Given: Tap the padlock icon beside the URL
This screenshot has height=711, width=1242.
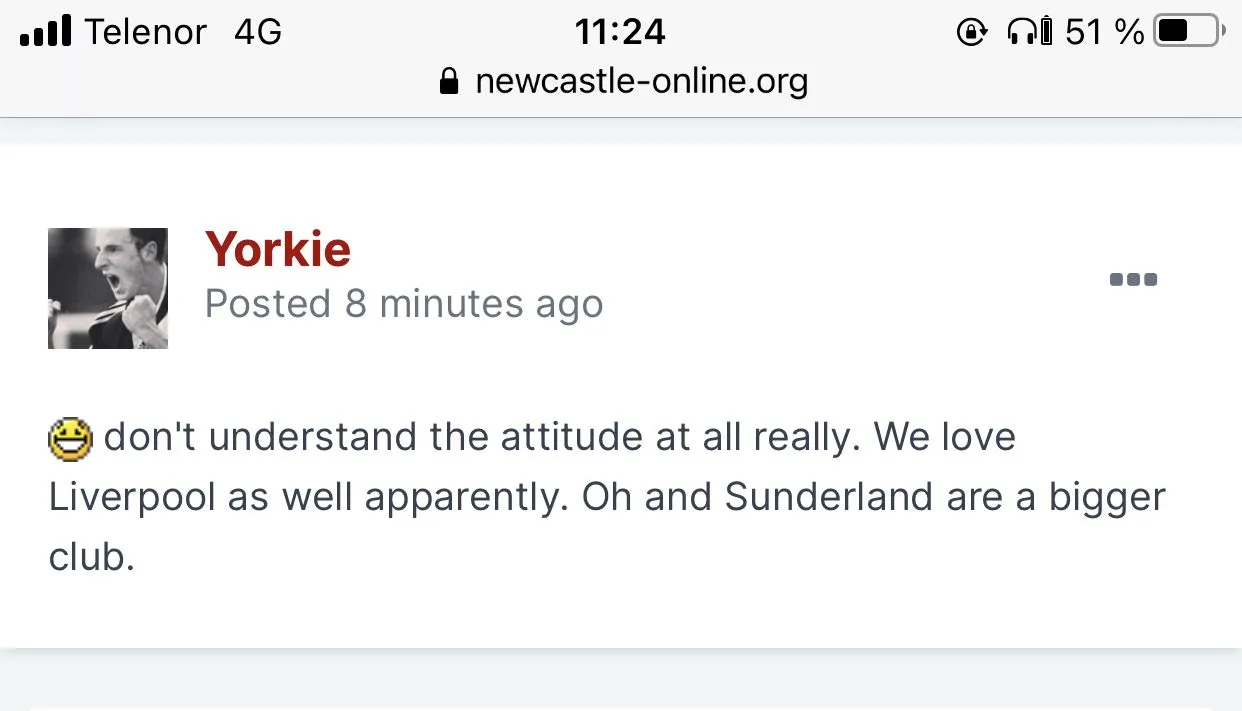Looking at the screenshot, I should tap(449, 80).
